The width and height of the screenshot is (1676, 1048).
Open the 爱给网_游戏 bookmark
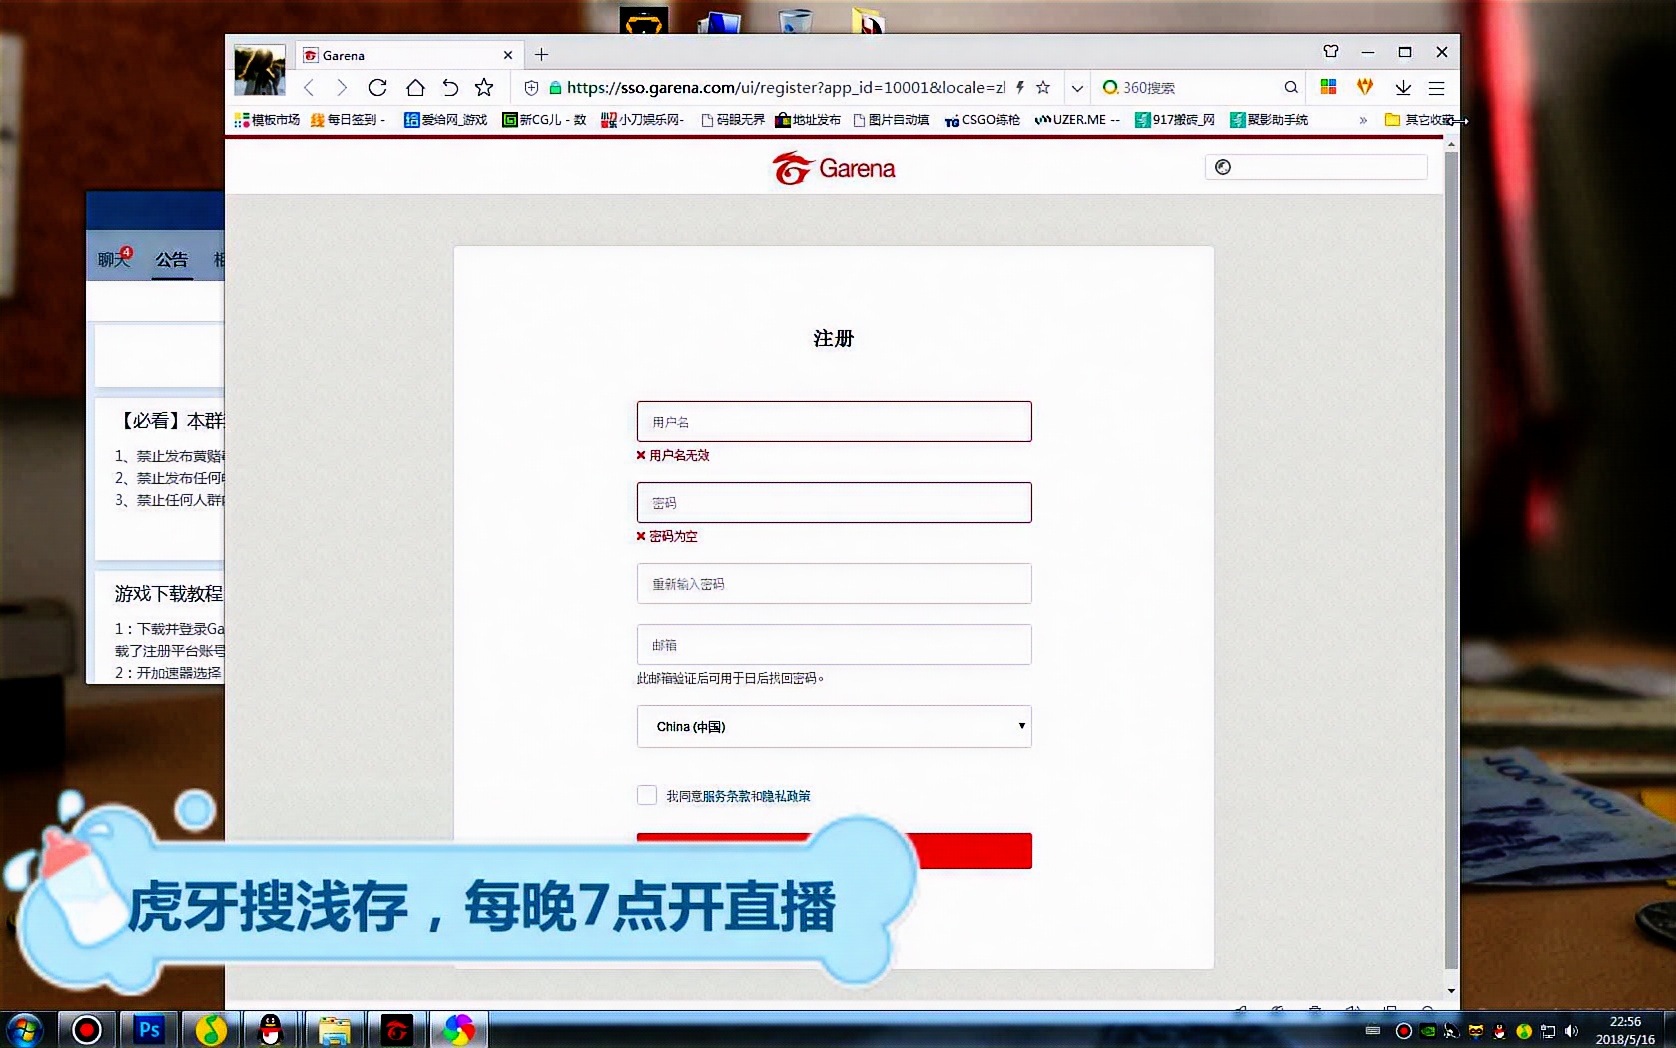coord(445,120)
